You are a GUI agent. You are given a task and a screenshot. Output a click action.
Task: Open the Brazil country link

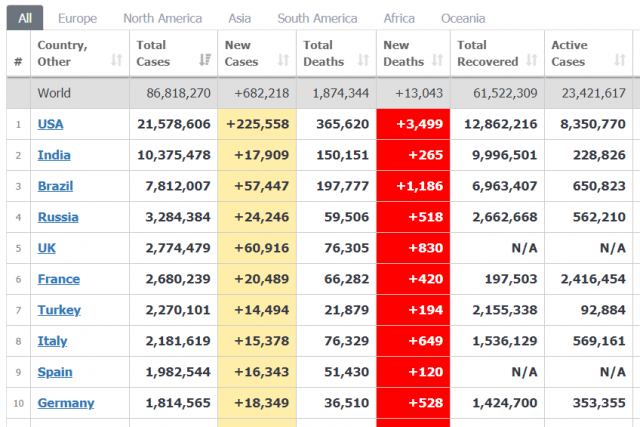coord(56,186)
